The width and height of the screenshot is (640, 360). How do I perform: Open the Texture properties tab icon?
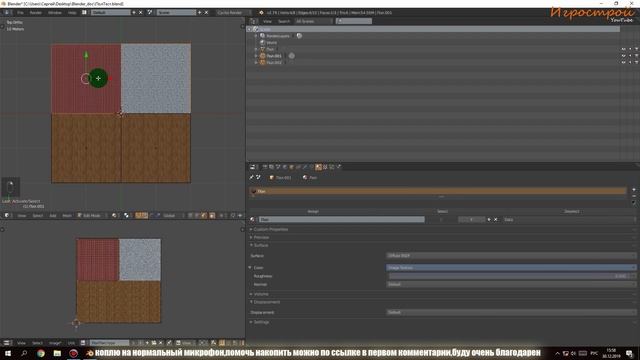pyautogui.click(x=325, y=167)
